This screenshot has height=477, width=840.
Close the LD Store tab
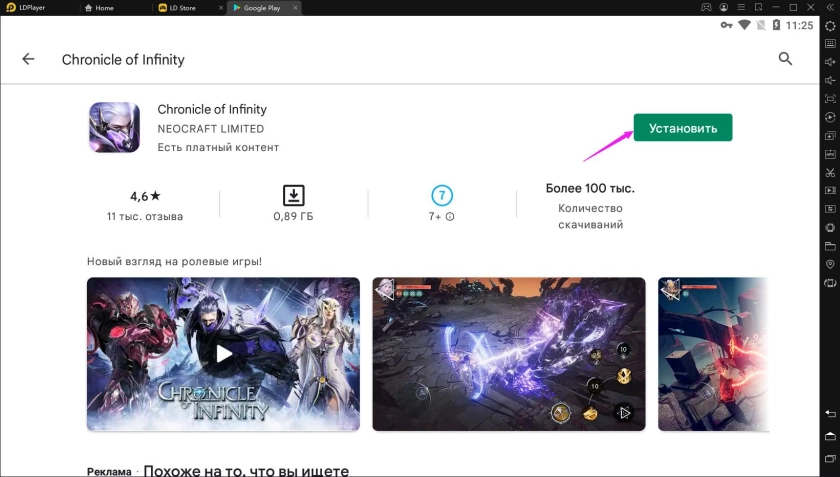click(221, 8)
